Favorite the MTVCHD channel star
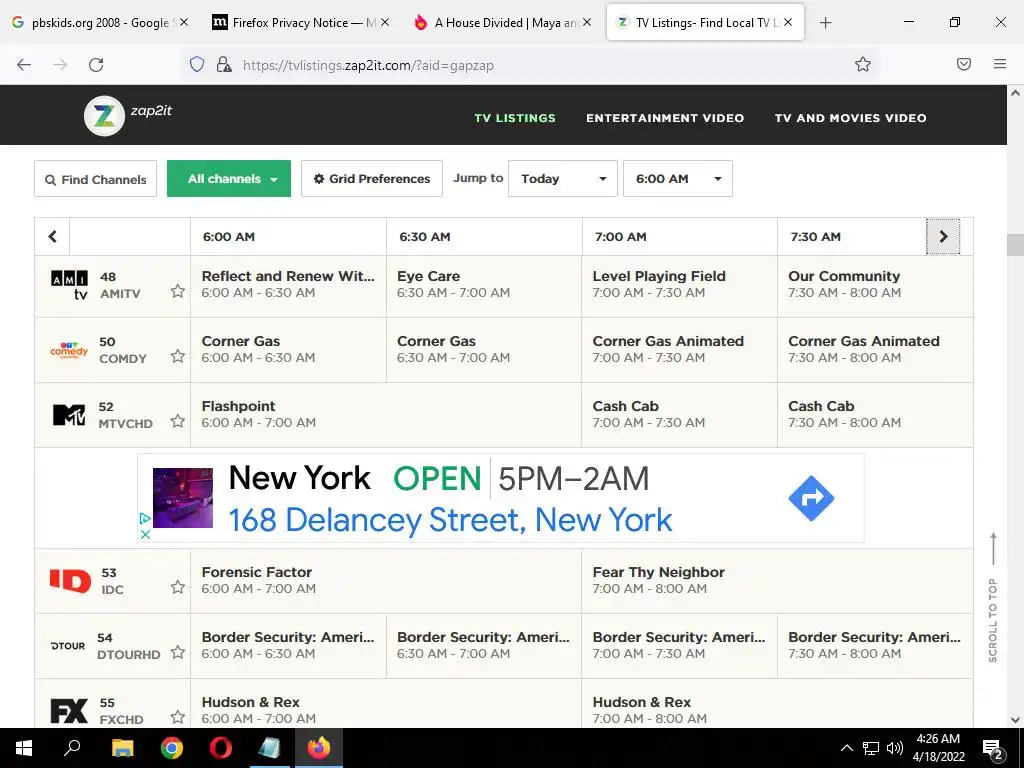The height and width of the screenshot is (768, 1024). coord(178,421)
